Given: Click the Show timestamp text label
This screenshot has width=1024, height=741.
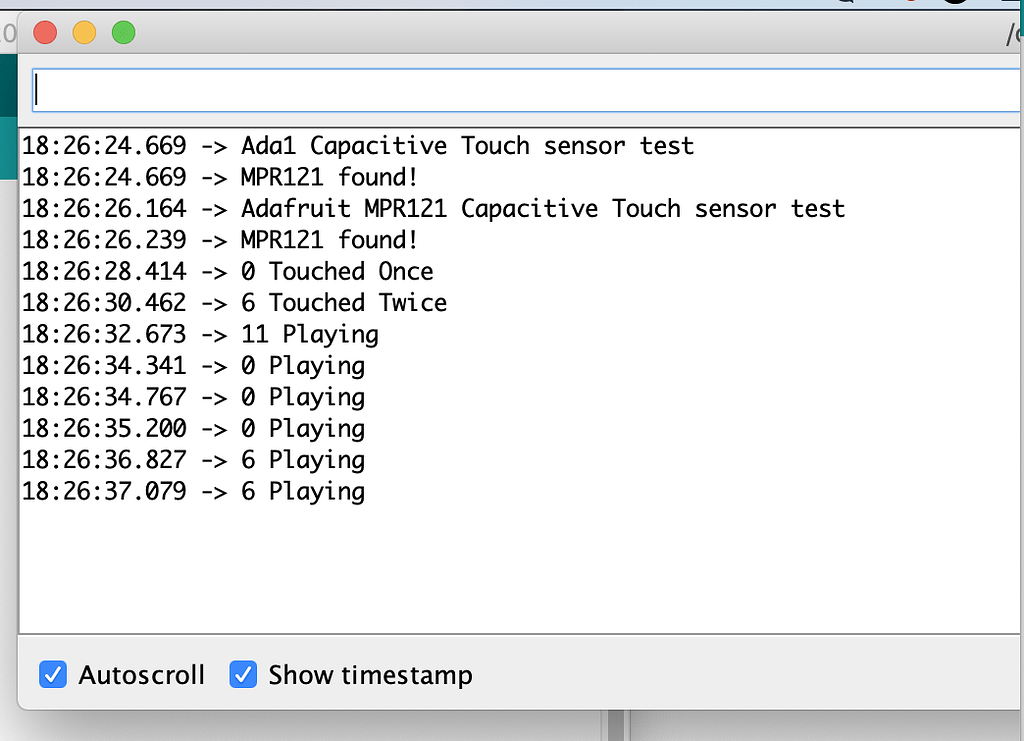Looking at the screenshot, I should pos(370,675).
